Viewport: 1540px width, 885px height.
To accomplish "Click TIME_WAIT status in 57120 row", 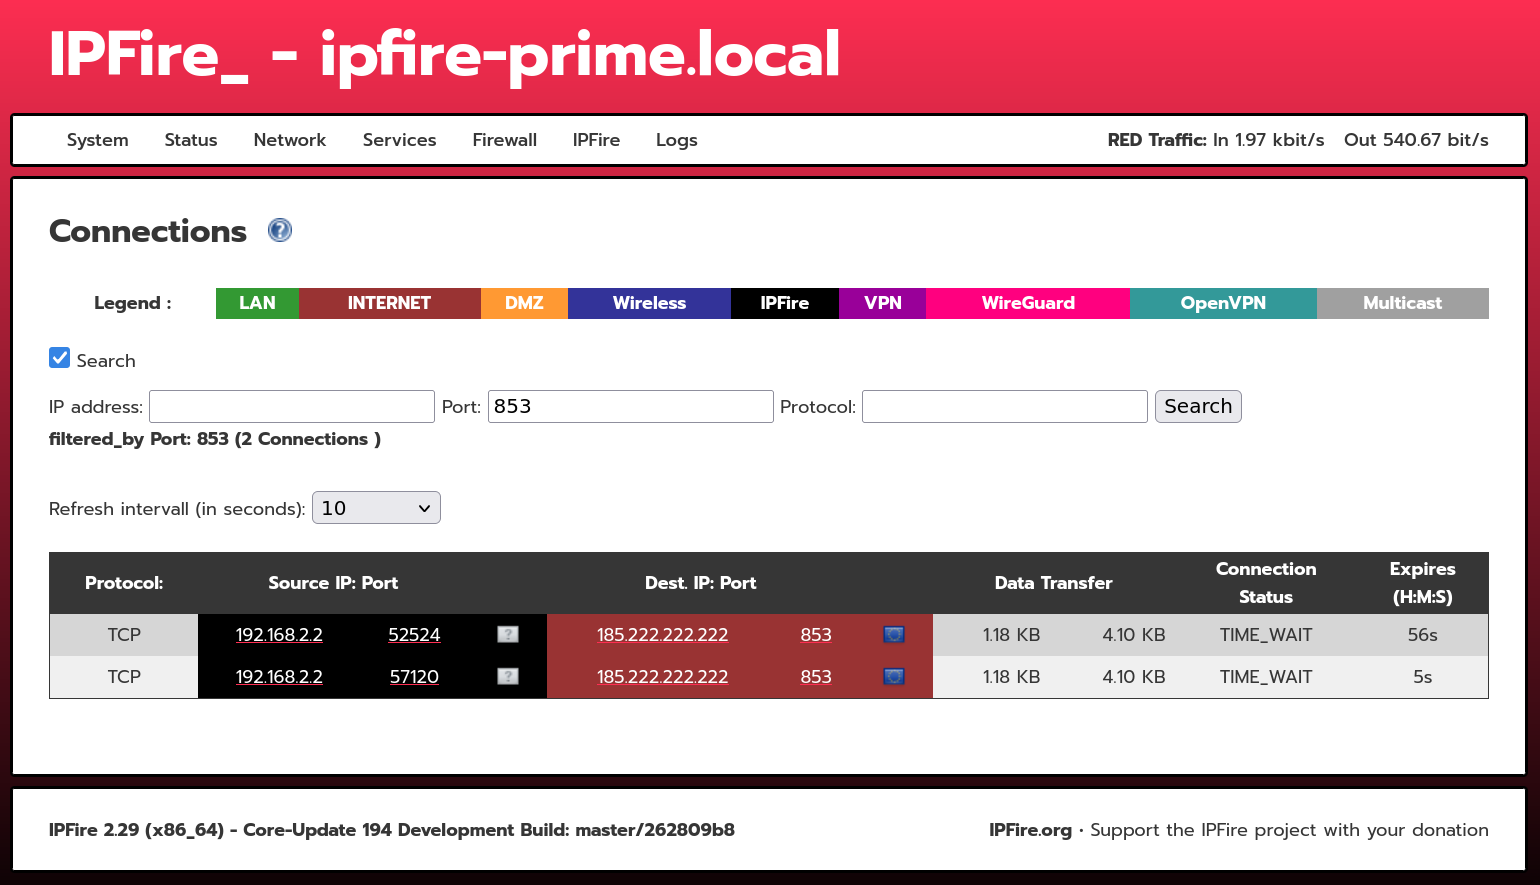I will point(1266,677).
